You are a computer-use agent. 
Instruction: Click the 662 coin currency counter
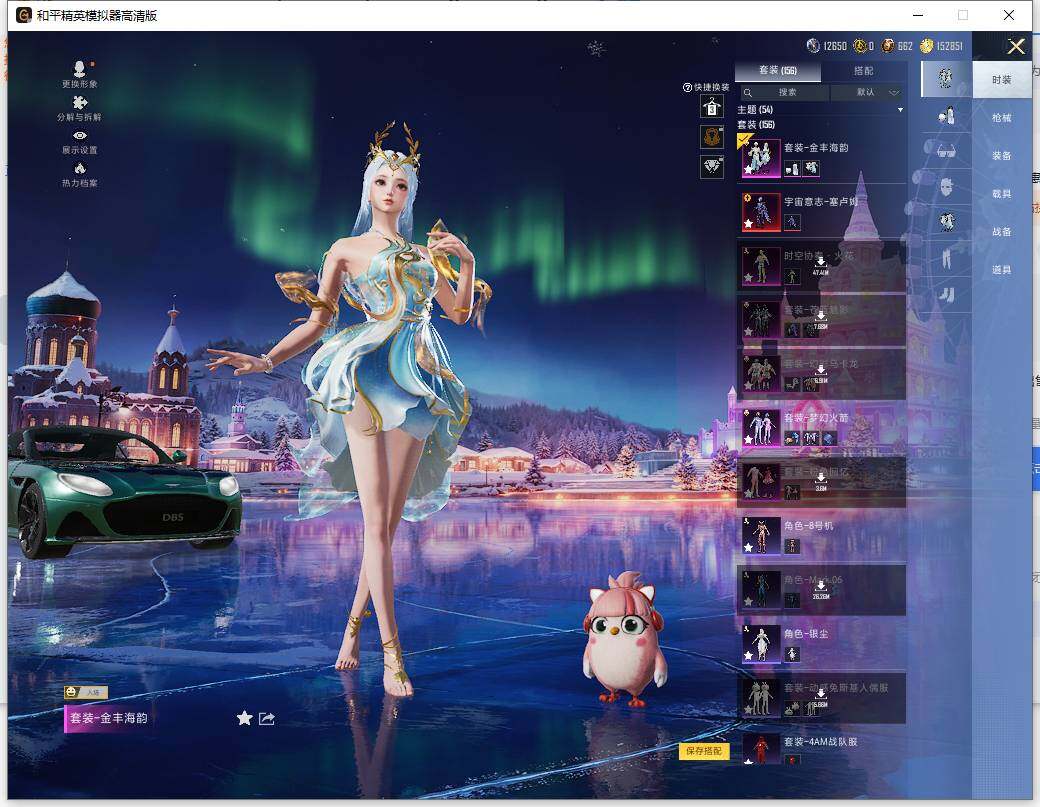pos(897,46)
